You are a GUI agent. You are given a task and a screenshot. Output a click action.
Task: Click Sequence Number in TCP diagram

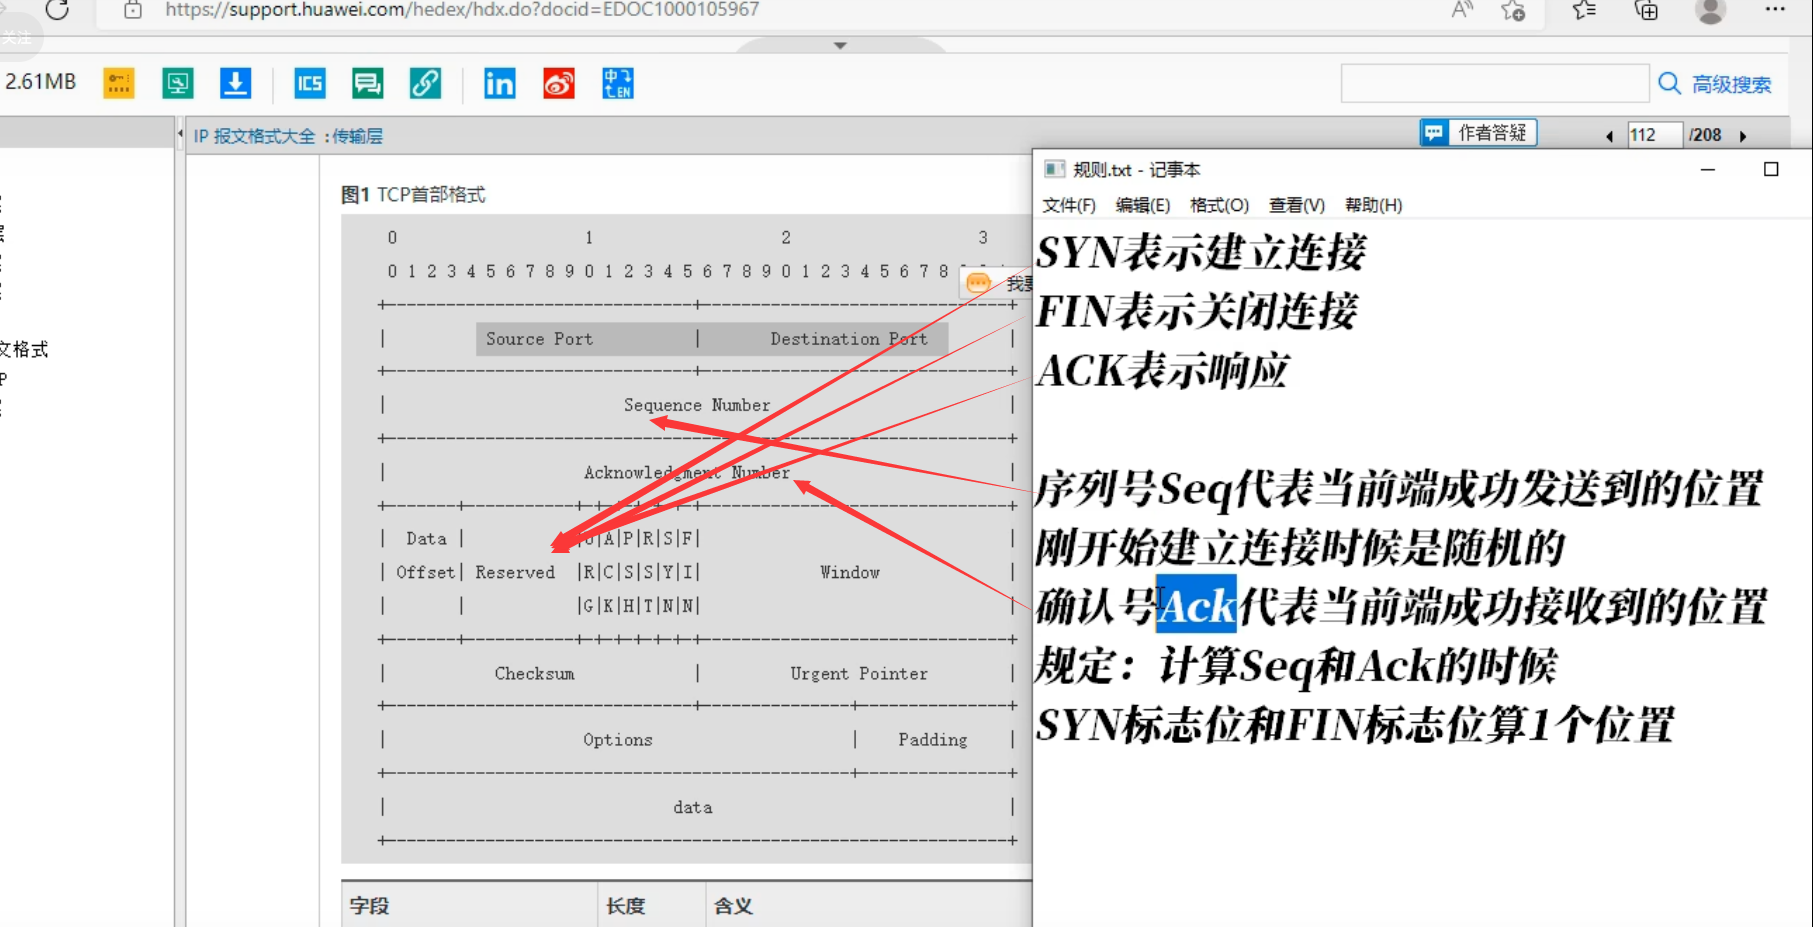coord(697,405)
